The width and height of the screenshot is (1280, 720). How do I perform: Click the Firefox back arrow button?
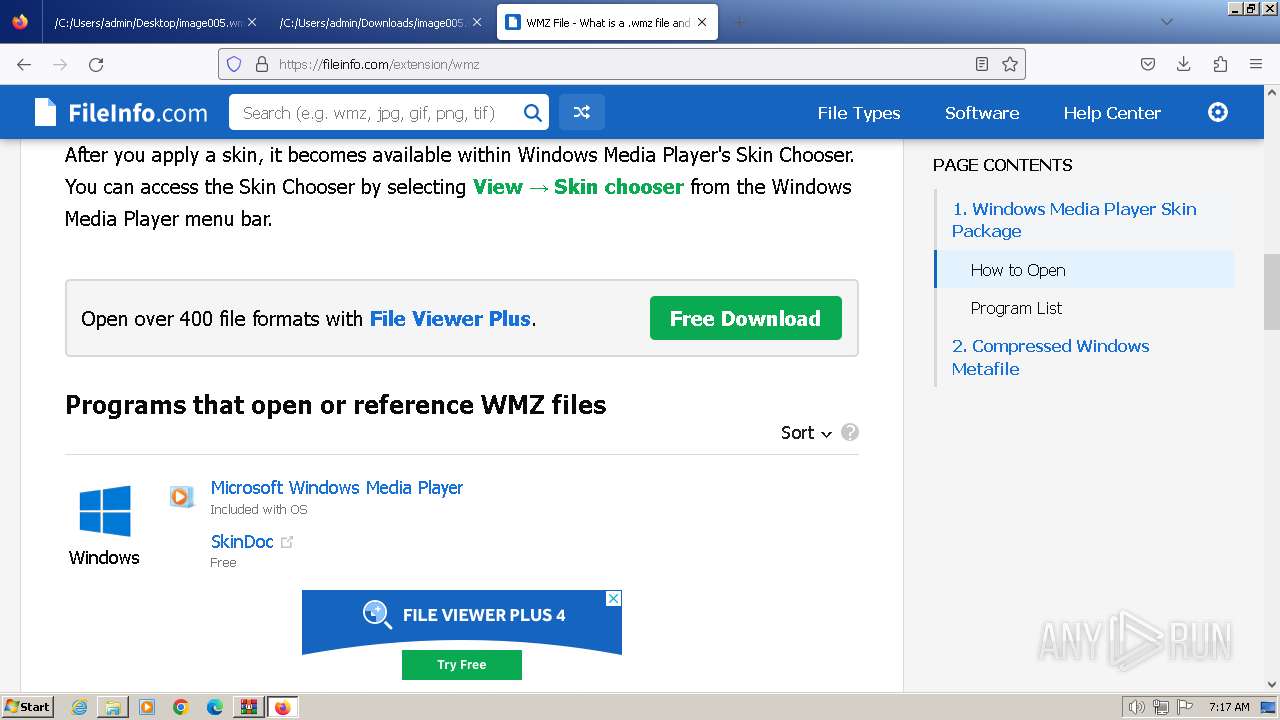[x=24, y=64]
